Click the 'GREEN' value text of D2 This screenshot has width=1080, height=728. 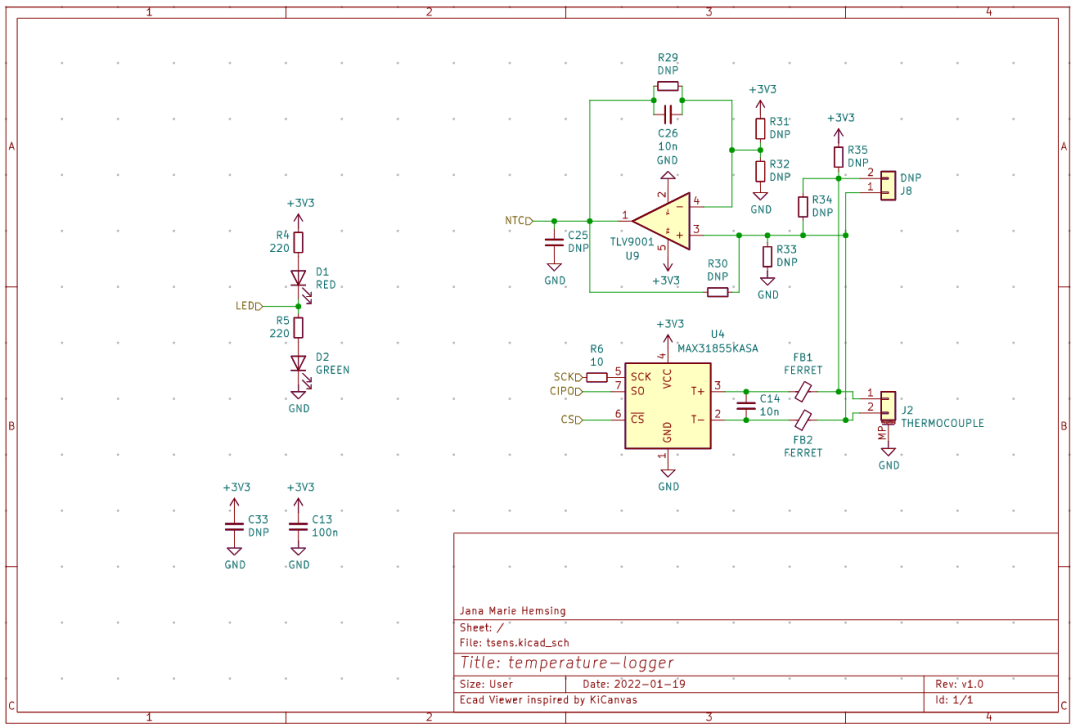(x=333, y=370)
